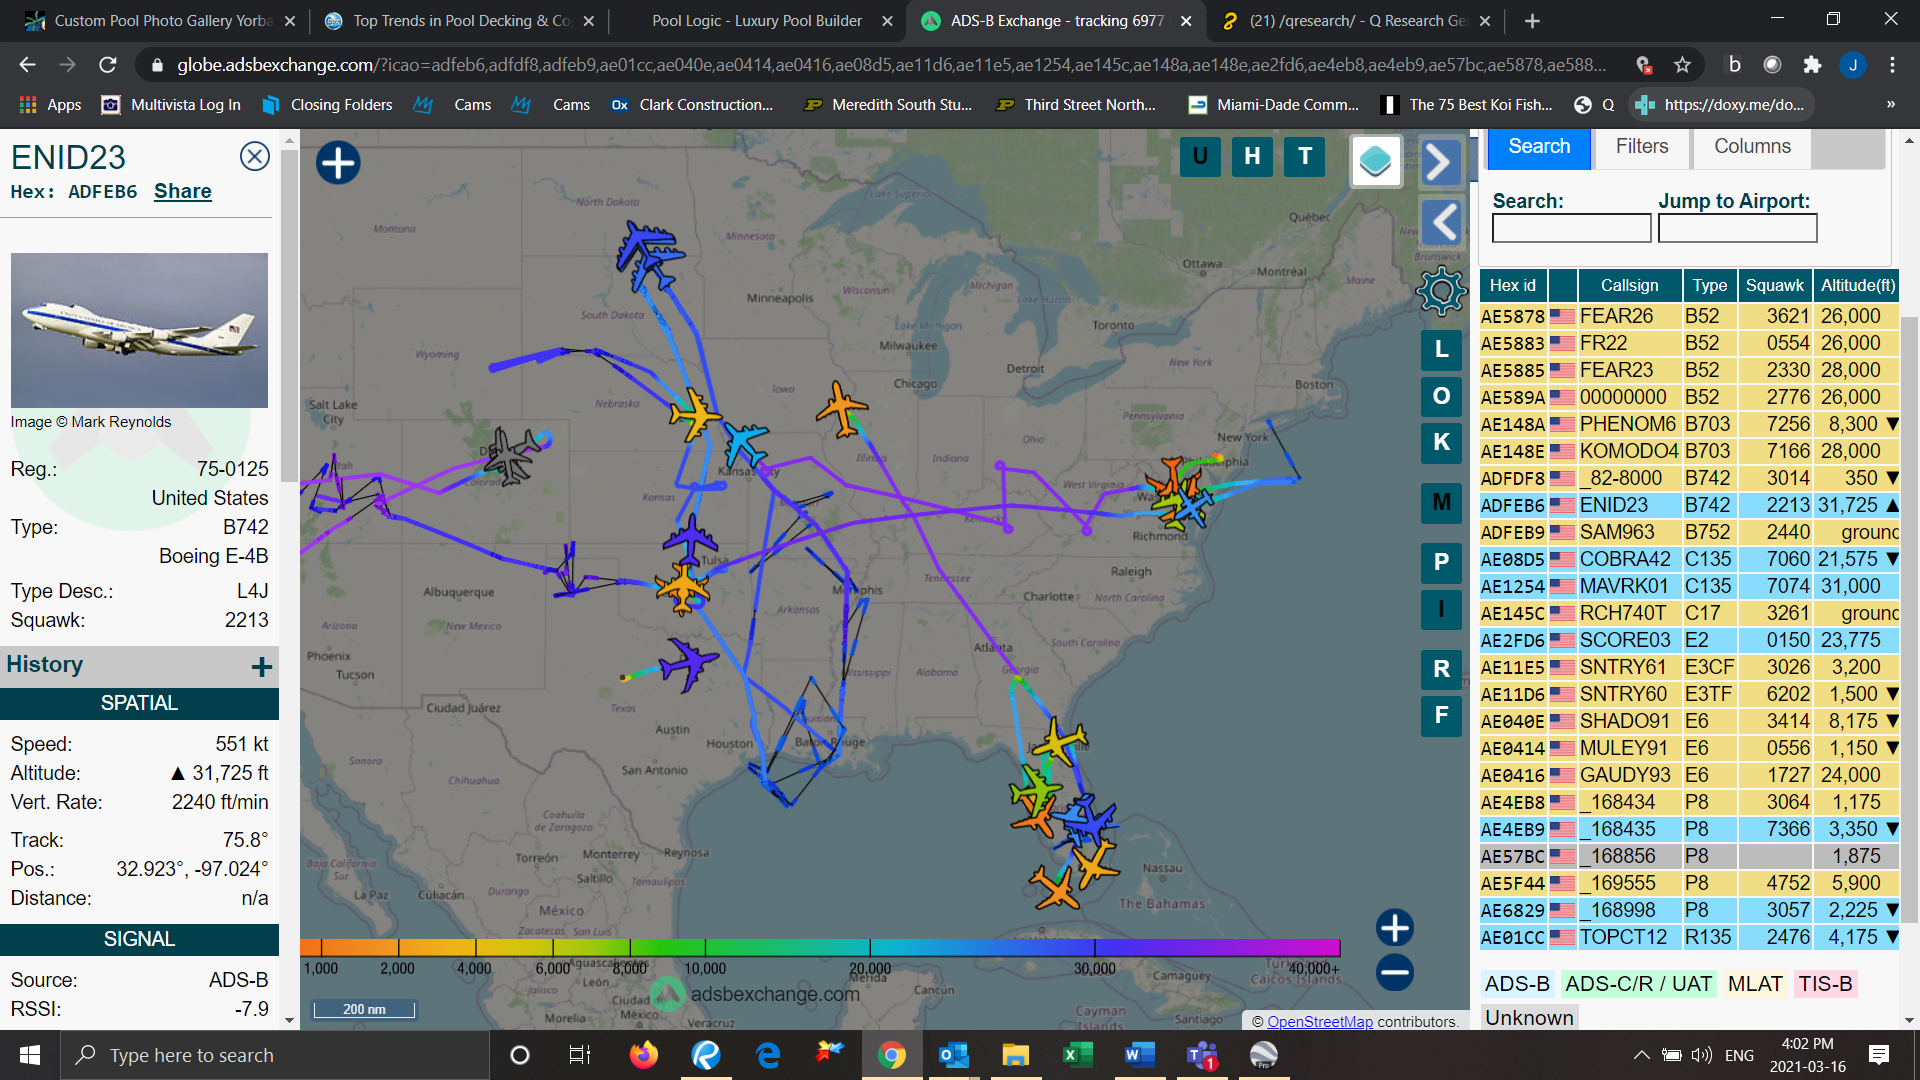Click the R map button
Screen dimensions: 1920x1080
tap(1441, 669)
